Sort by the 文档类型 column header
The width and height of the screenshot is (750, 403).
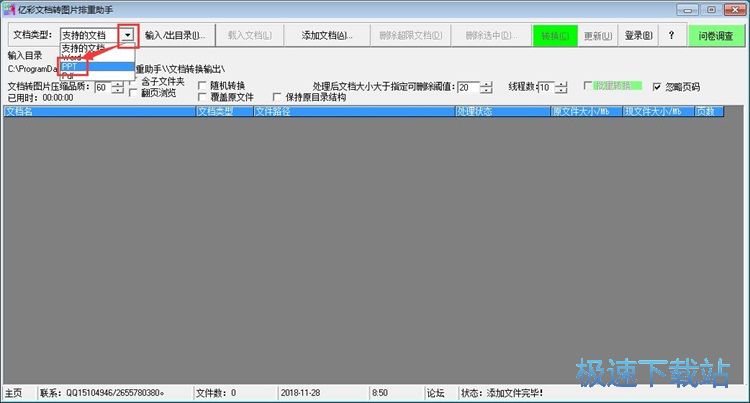click(224, 111)
